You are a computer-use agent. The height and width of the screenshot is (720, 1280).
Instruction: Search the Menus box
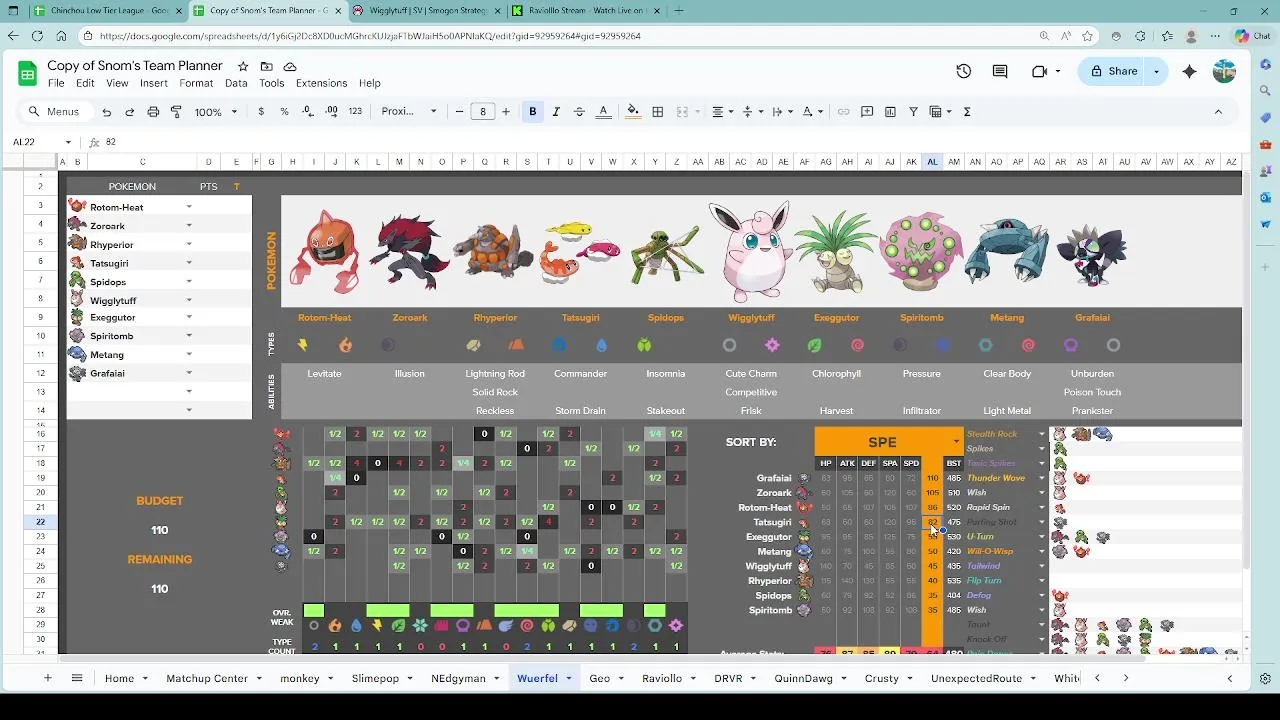coord(55,112)
